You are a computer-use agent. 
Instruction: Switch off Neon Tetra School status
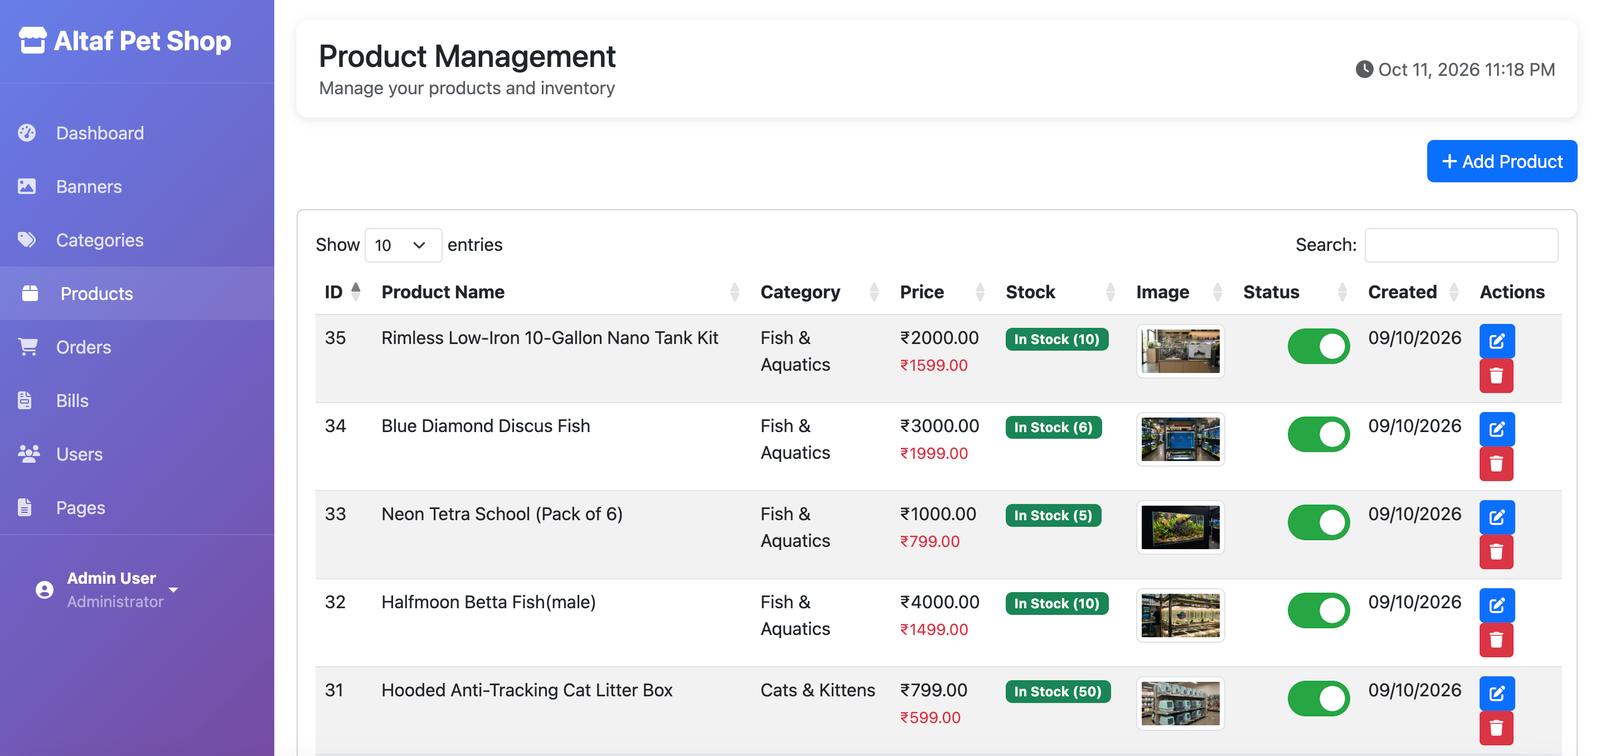click(x=1319, y=522)
